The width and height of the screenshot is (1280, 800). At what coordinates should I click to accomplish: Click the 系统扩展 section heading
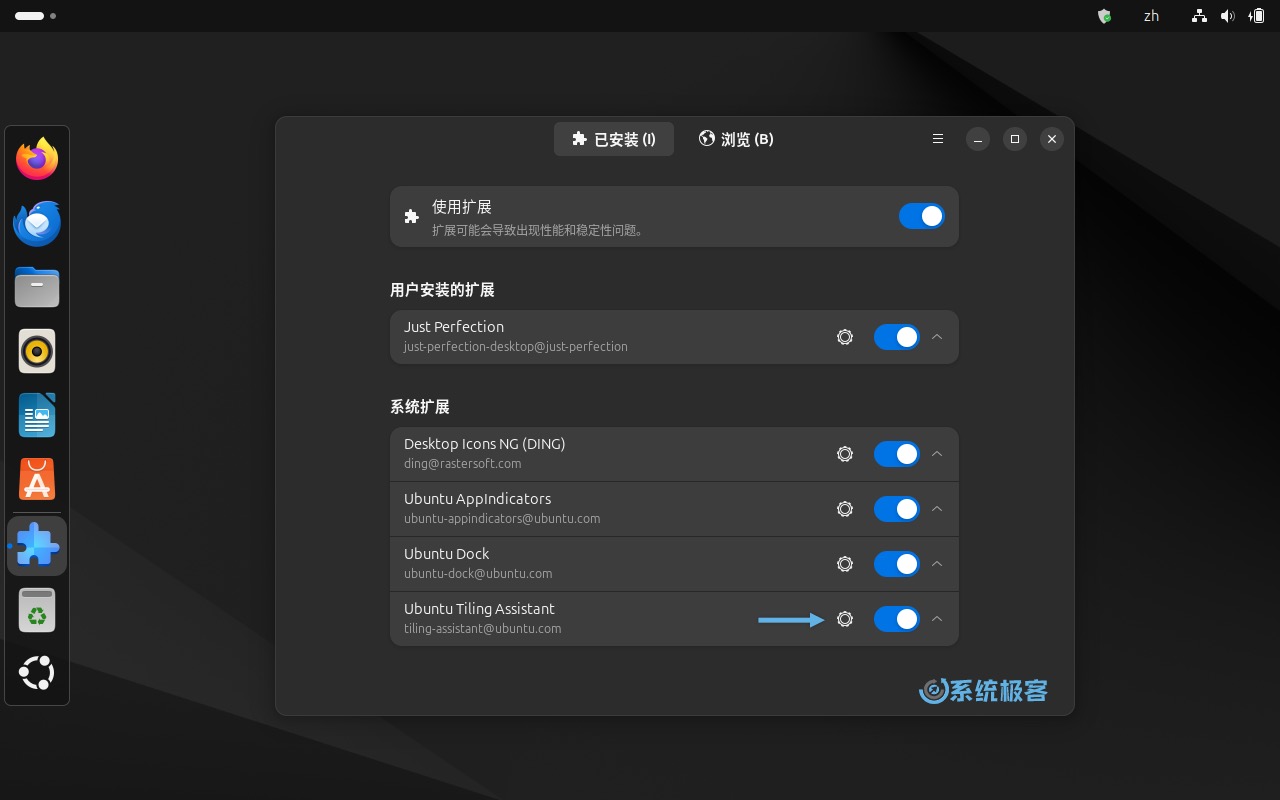pyautogui.click(x=420, y=407)
